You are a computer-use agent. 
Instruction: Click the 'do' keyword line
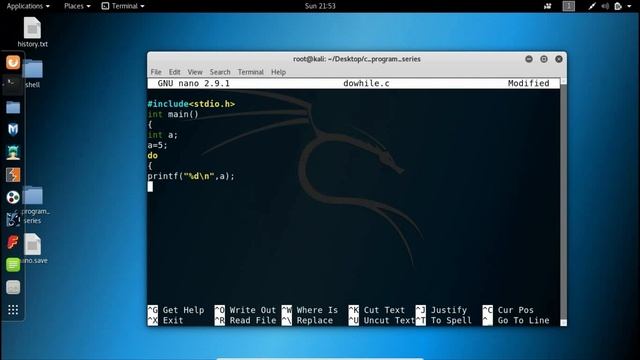click(153, 156)
